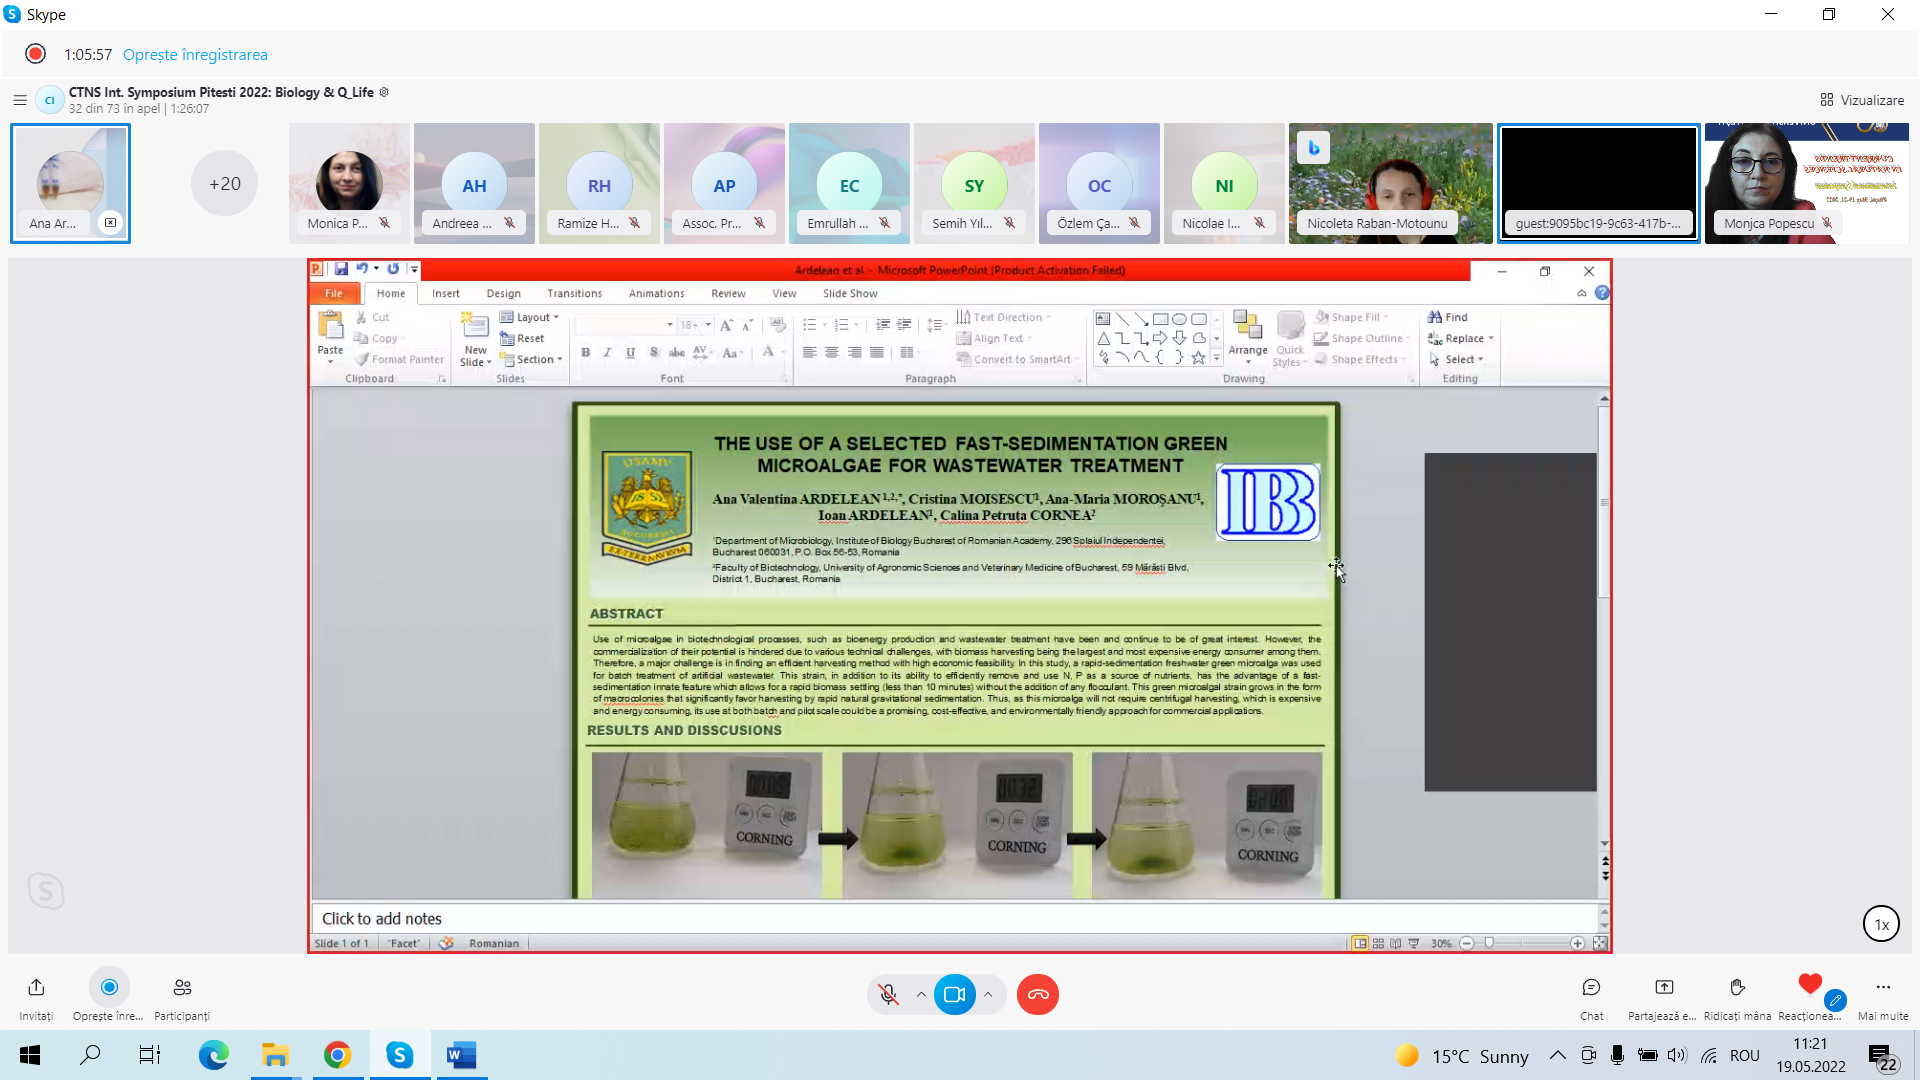The width and height of the screenshot is (1920, 1080).
Task: Open the call title settings gear
Action: tap(384, 92)
